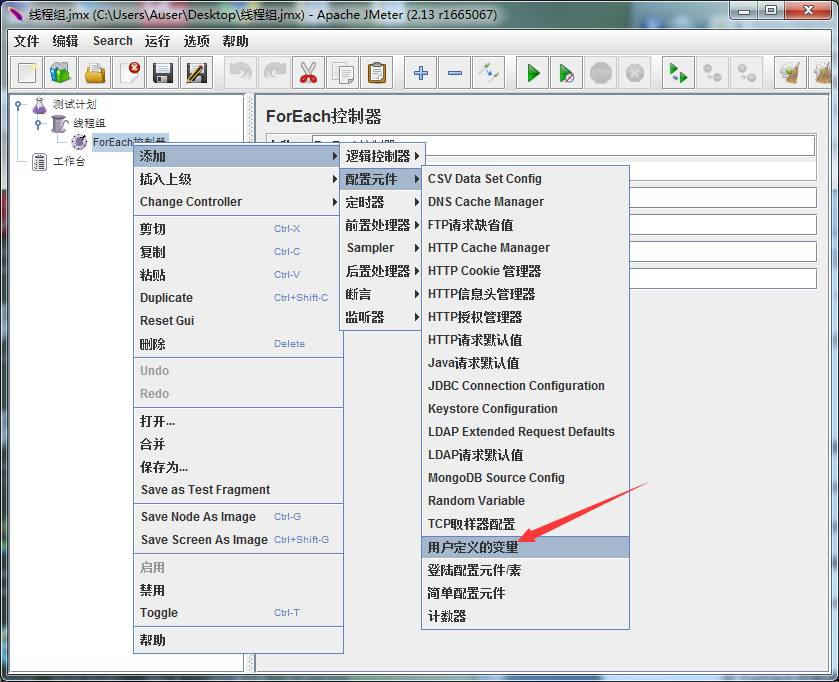Choose Save as Test Fragment

click(238, 490)
